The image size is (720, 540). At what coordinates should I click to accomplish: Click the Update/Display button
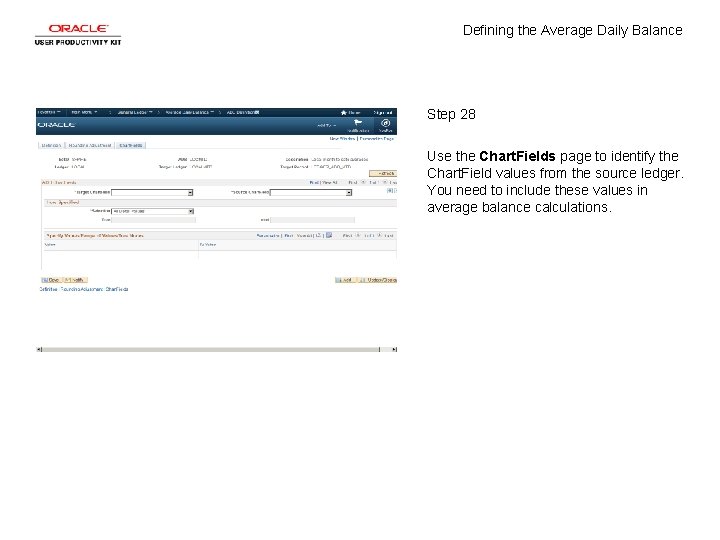tap(377, 280)
